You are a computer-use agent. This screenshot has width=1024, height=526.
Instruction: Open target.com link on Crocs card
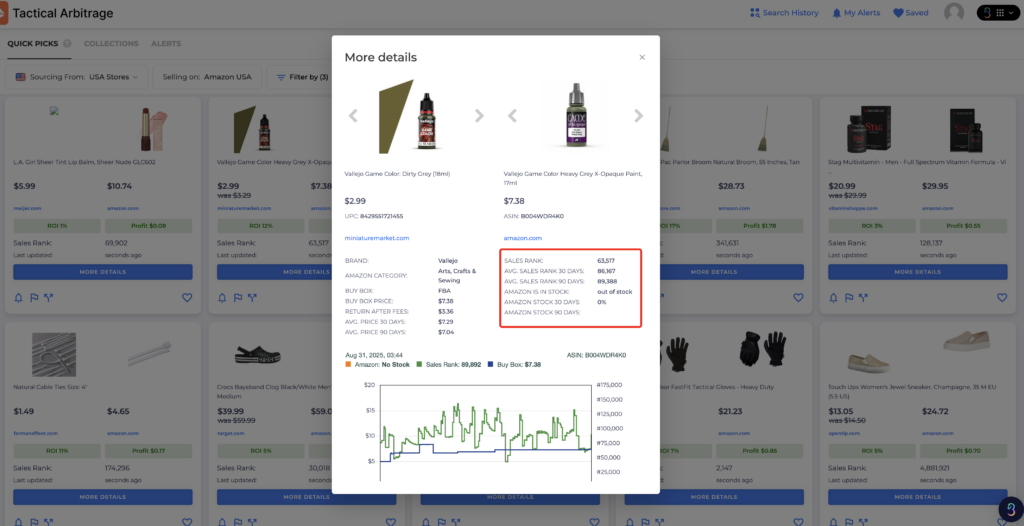click(x=231, y=433)
